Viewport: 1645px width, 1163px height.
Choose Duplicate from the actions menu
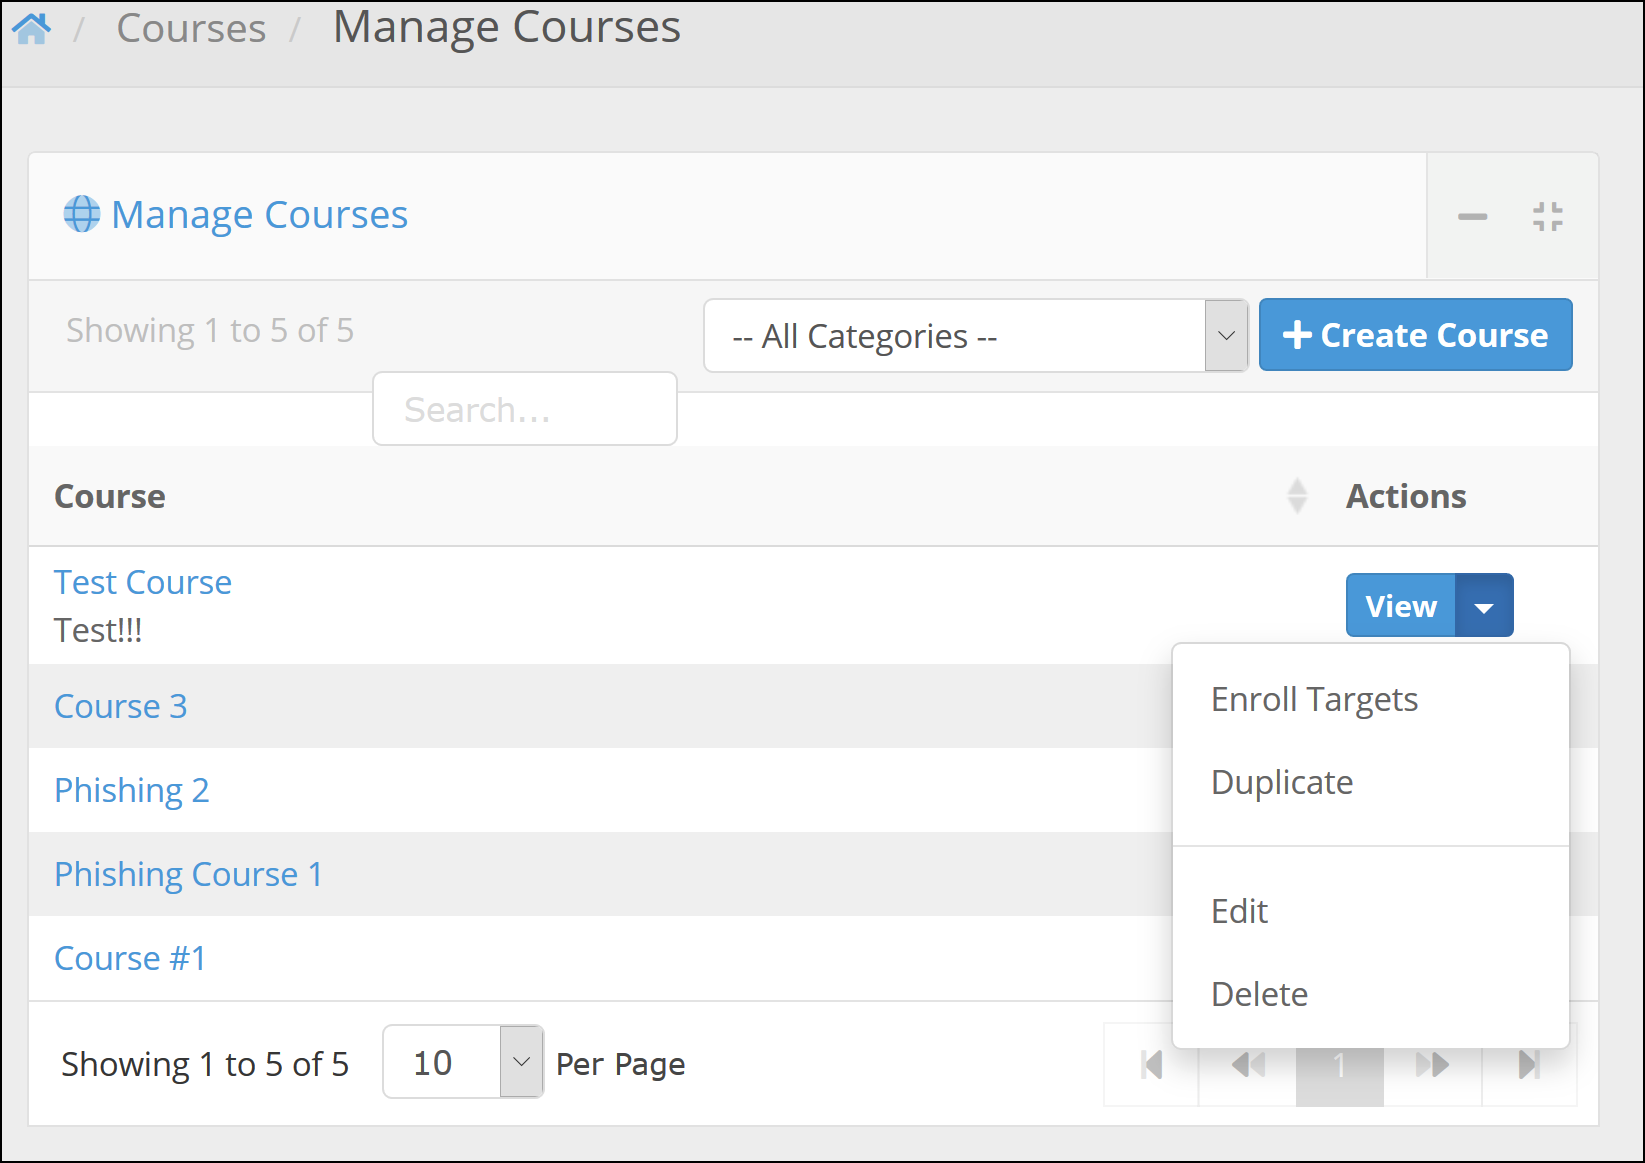click(x=1282, y=782)
